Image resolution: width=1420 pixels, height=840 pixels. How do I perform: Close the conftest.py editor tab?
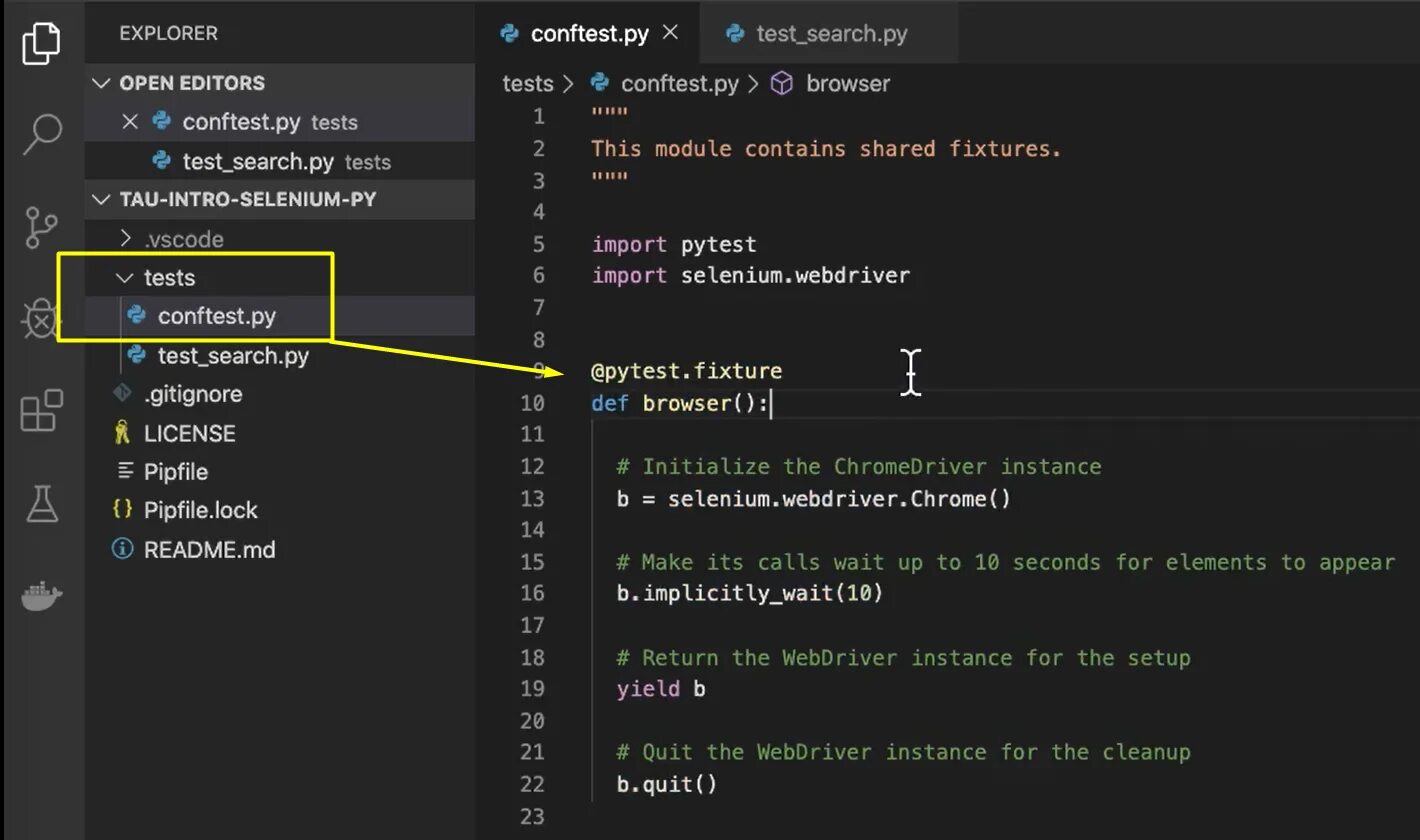click(x=670, y=32)
